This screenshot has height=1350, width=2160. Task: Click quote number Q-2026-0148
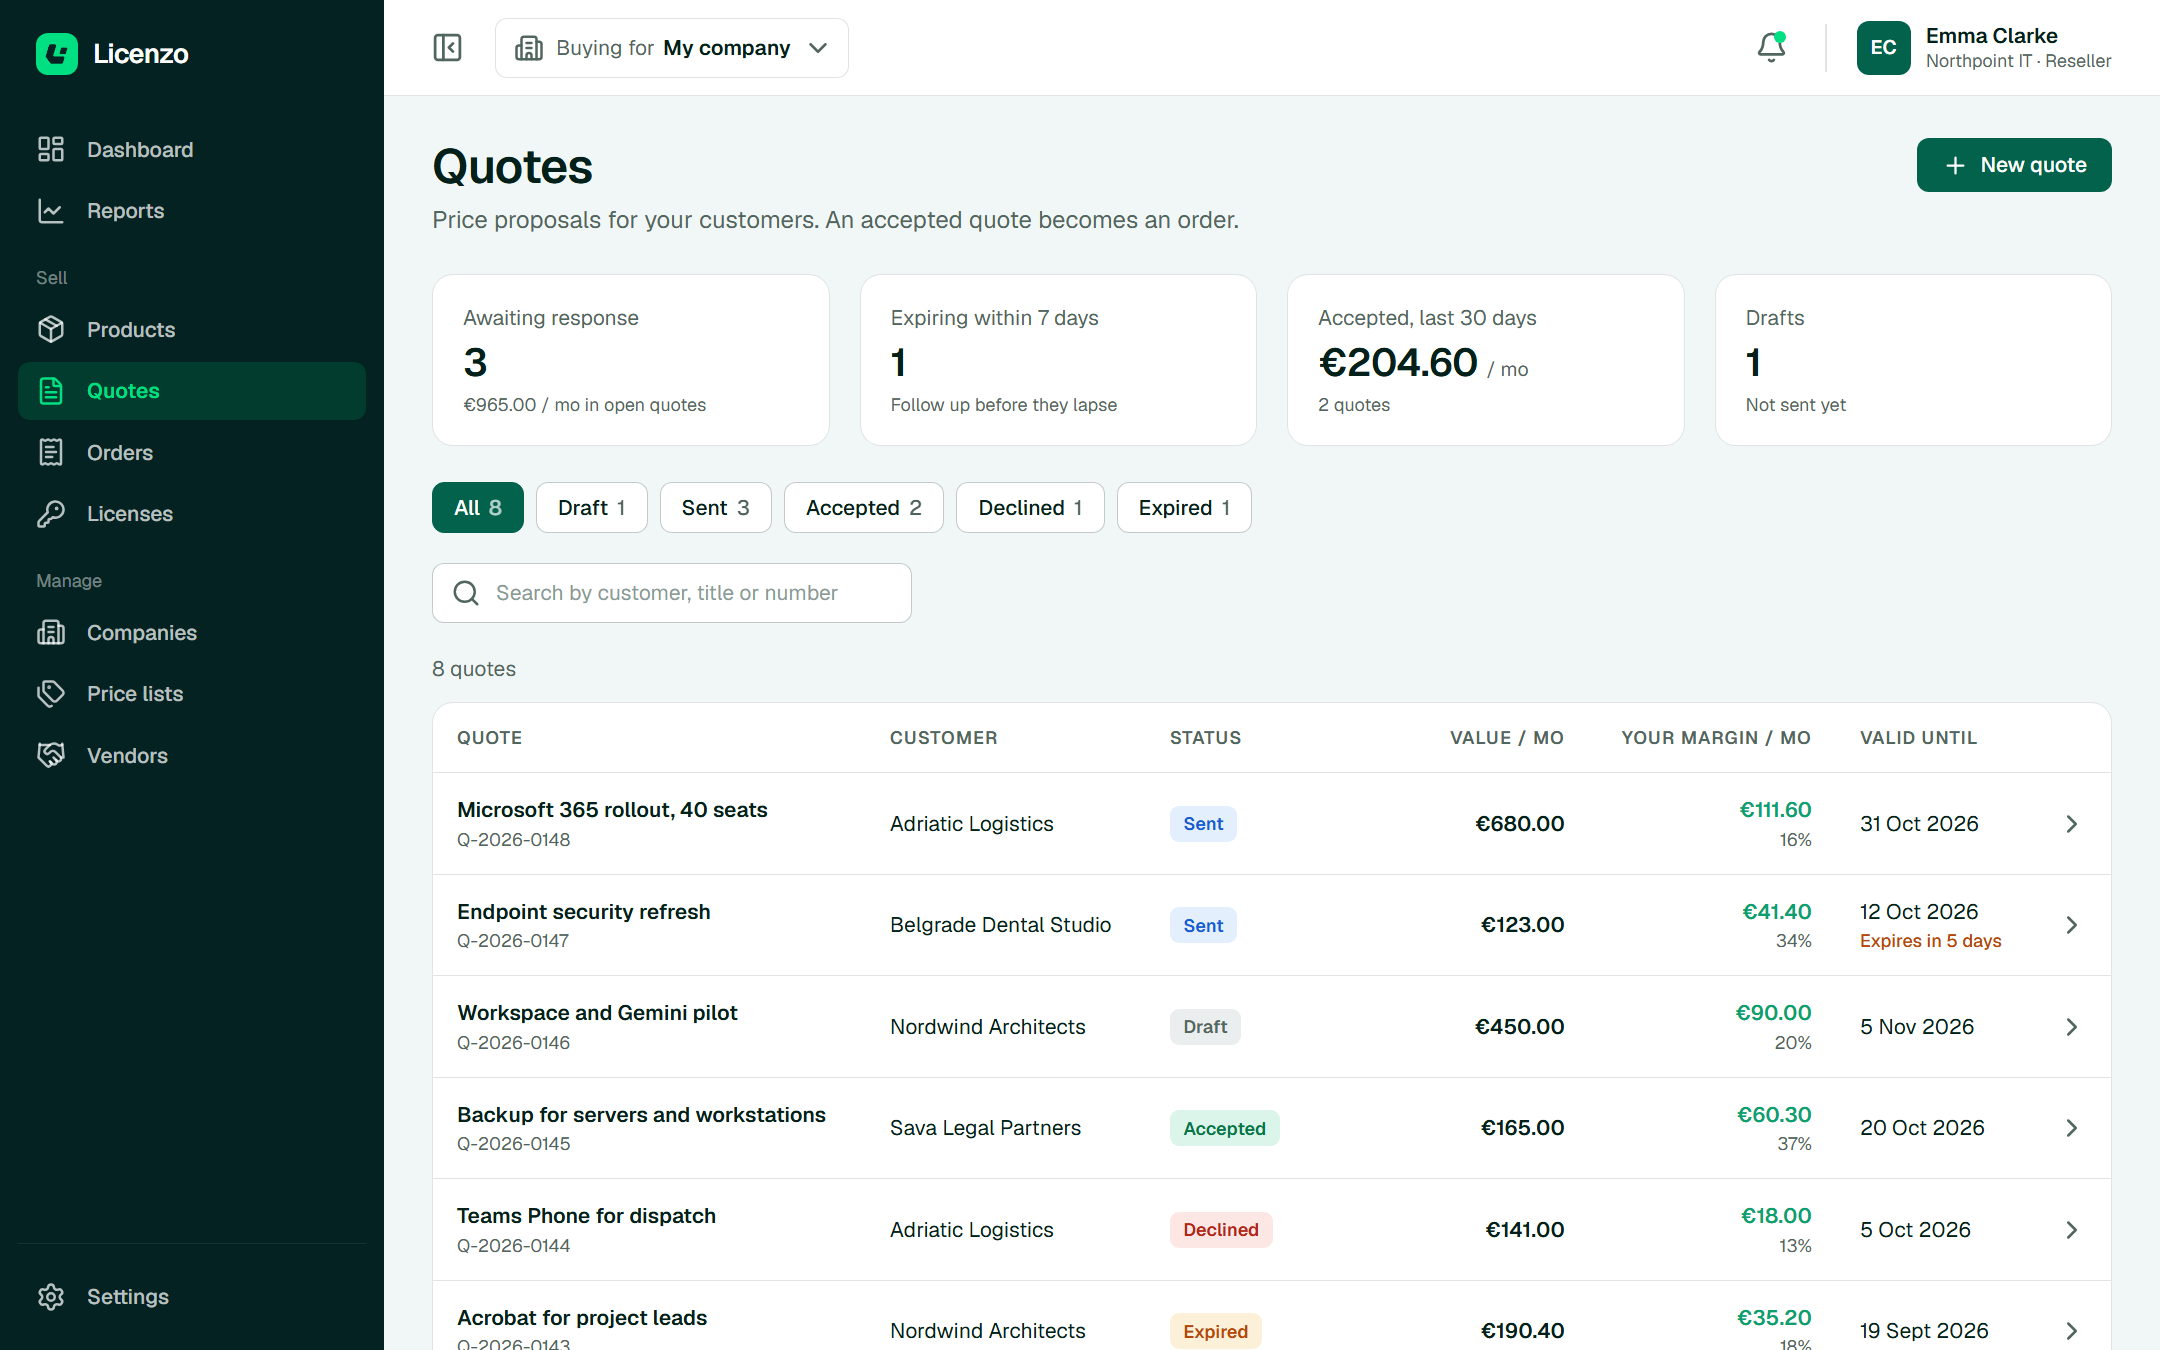(514, 840)
